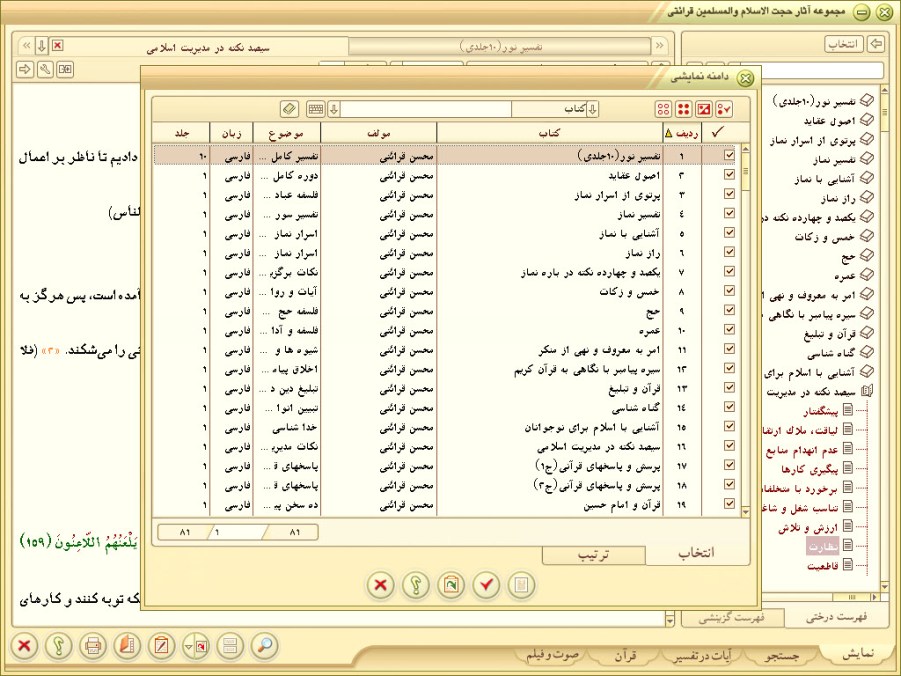Select قاطعیت in the sidebar tree

822,566
